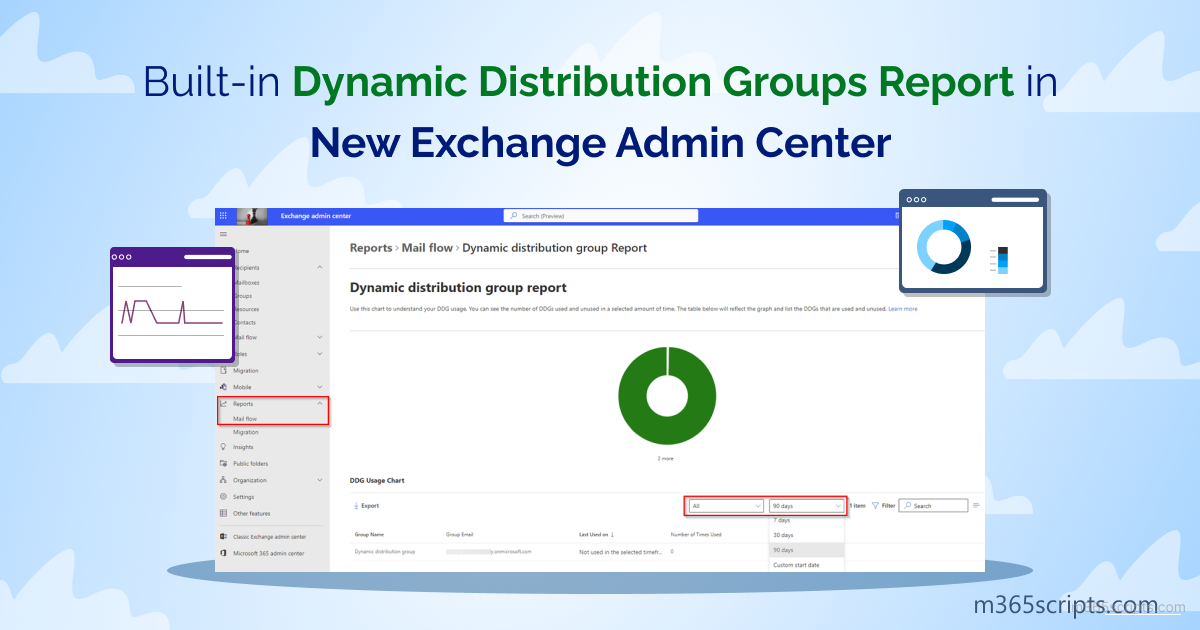Open the app launcher waffle icon
This screenshot has width=1200, height=630.
point(223,216)
